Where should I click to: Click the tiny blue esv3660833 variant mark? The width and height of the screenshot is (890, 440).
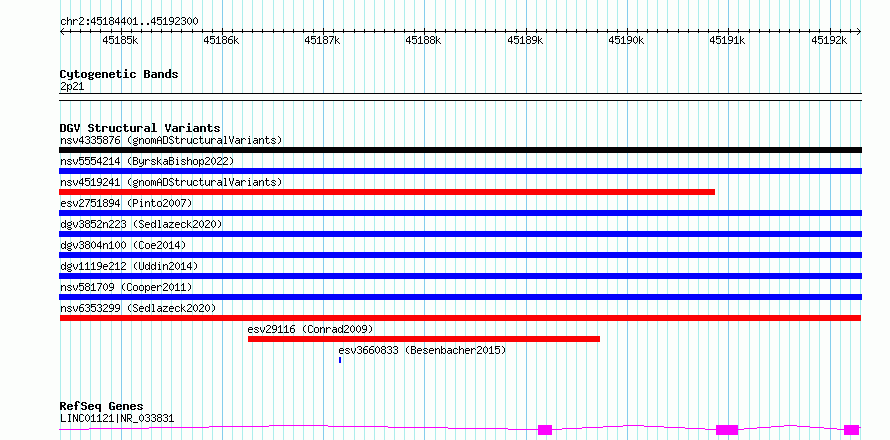tap(340, 360)
